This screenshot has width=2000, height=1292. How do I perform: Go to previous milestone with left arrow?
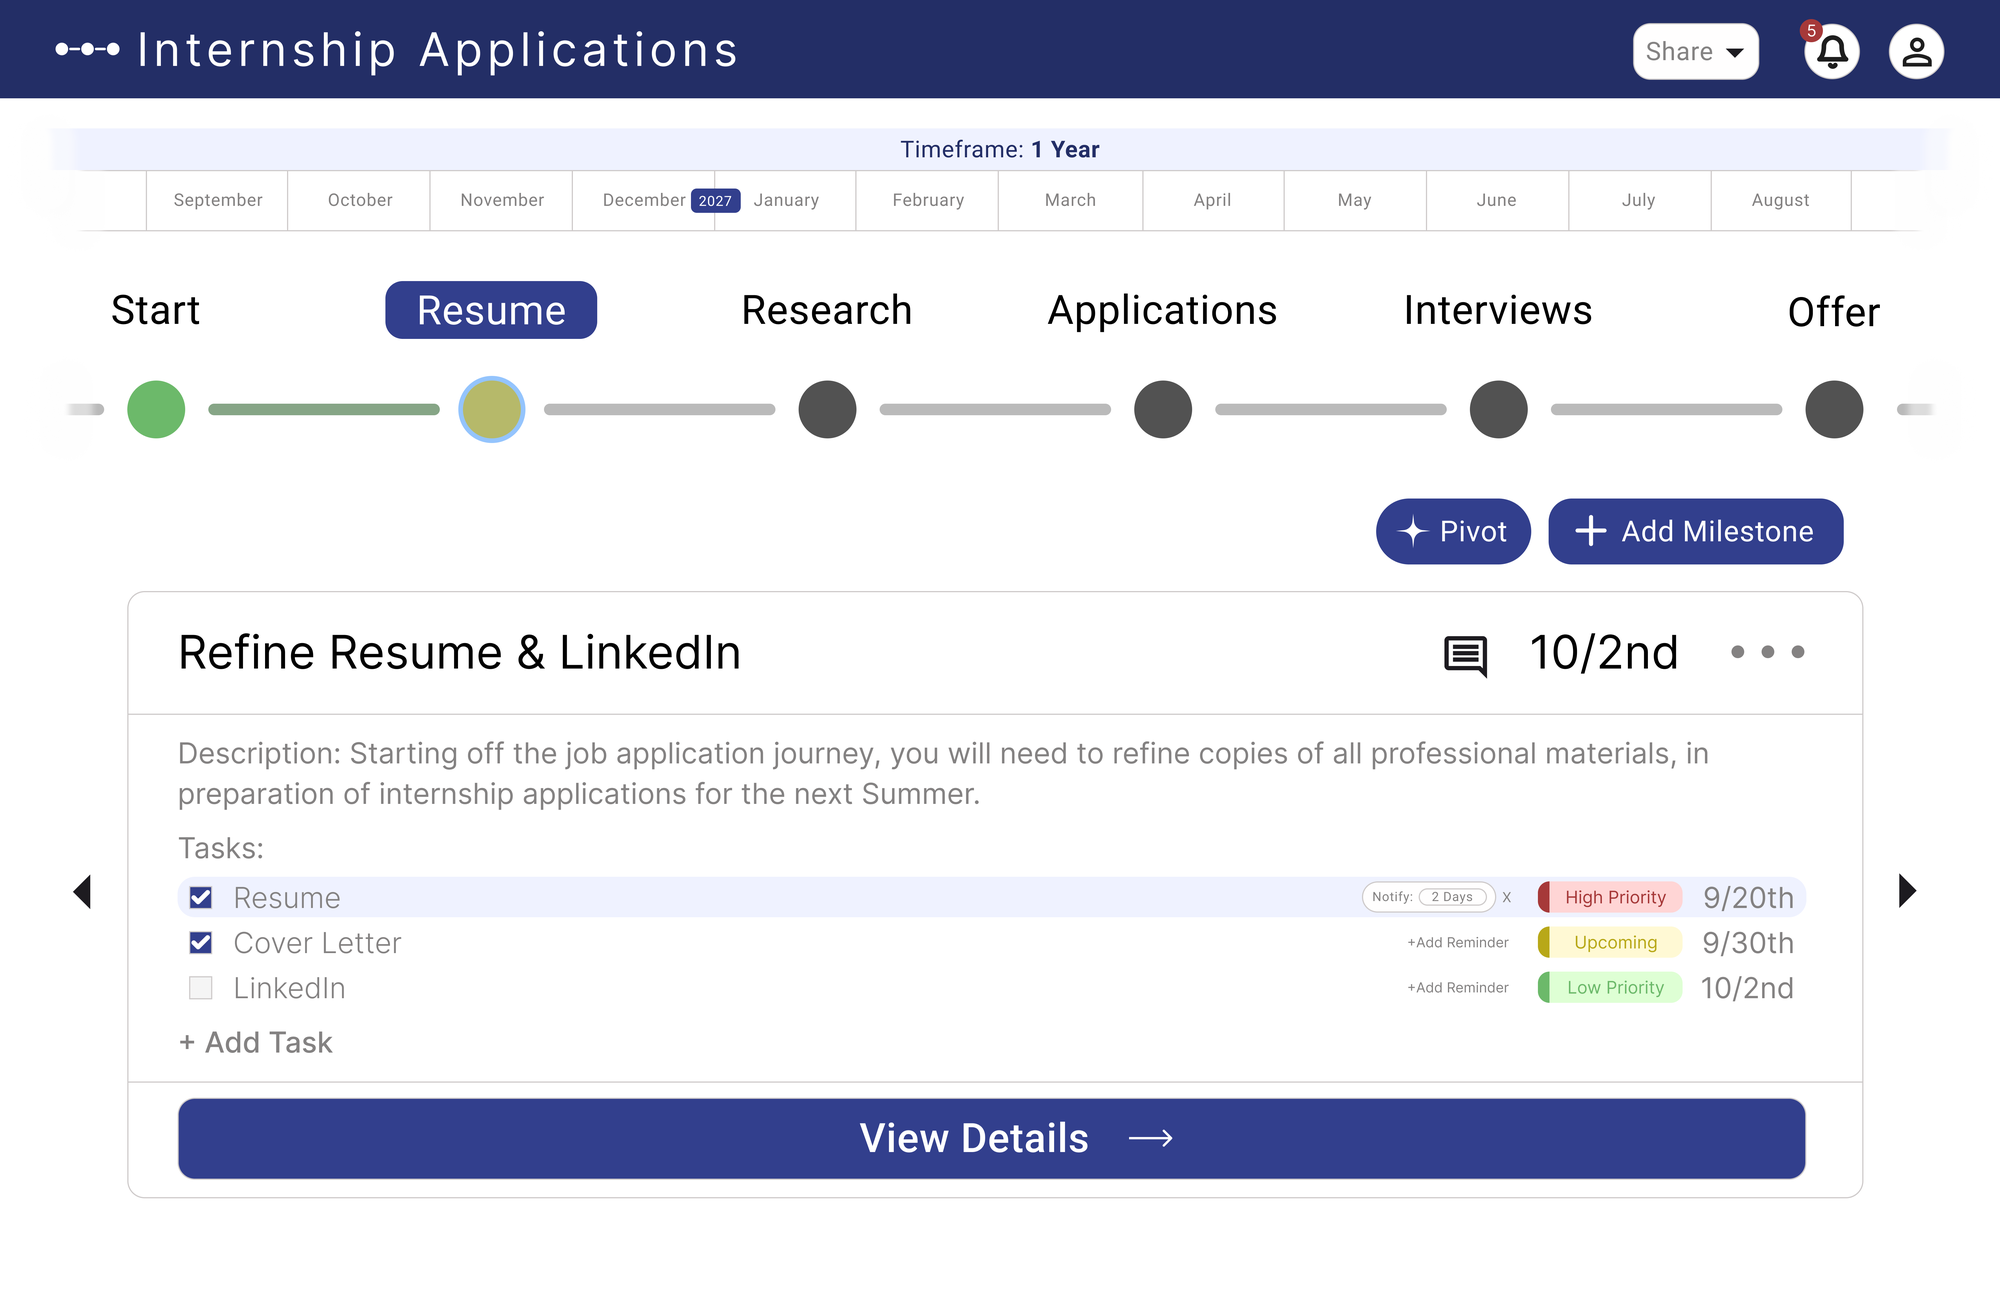[x=83, y=891]
